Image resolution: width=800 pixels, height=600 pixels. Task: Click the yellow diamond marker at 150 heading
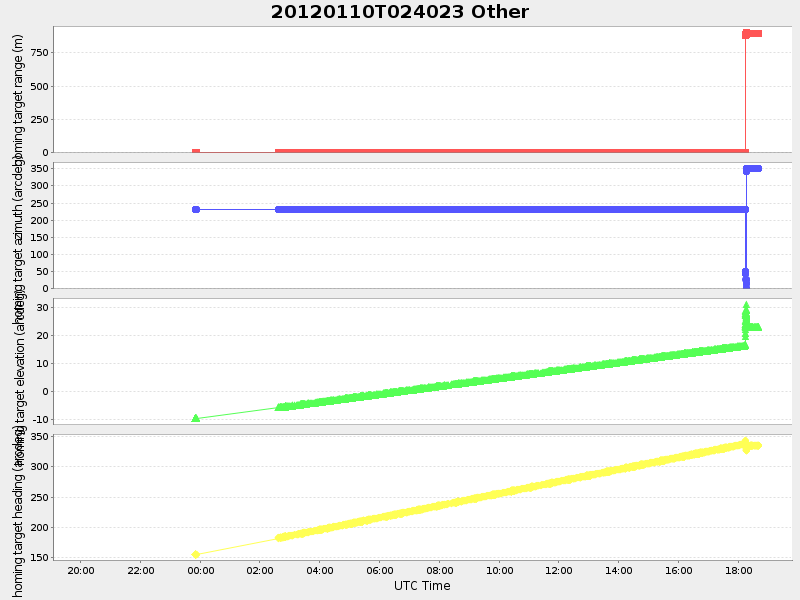[195, 551]
